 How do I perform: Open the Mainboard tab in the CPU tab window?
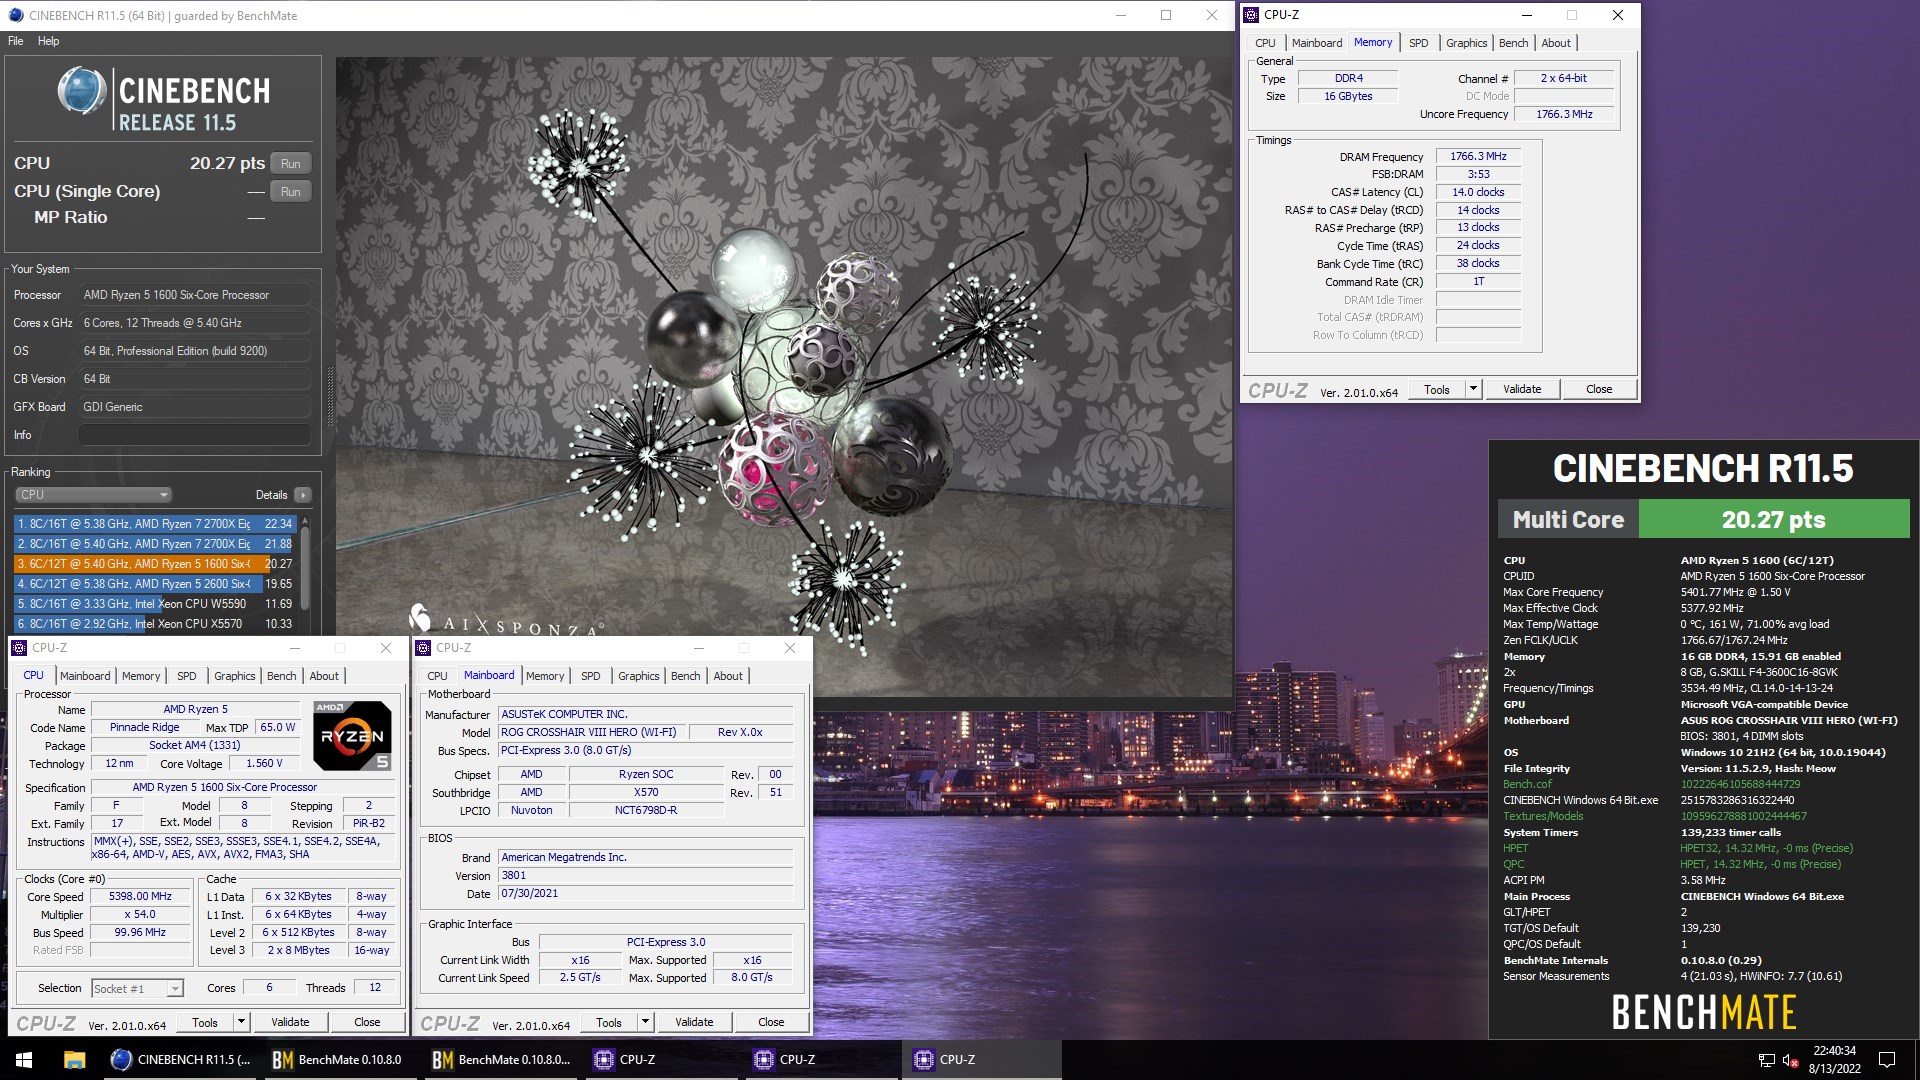(85, 676)
